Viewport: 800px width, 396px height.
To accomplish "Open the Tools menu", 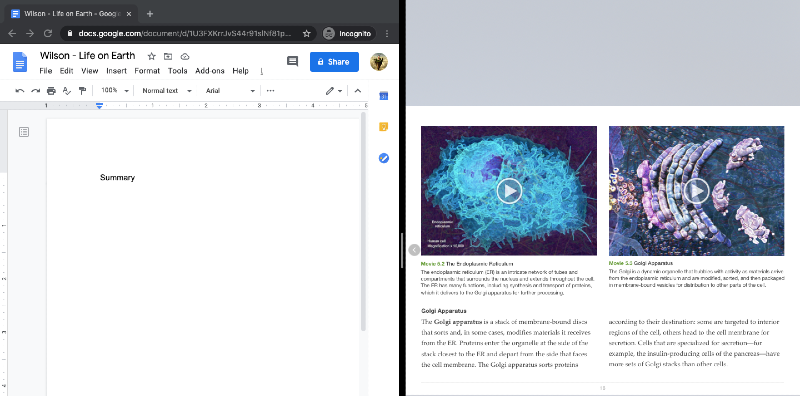I will [178, 71].
